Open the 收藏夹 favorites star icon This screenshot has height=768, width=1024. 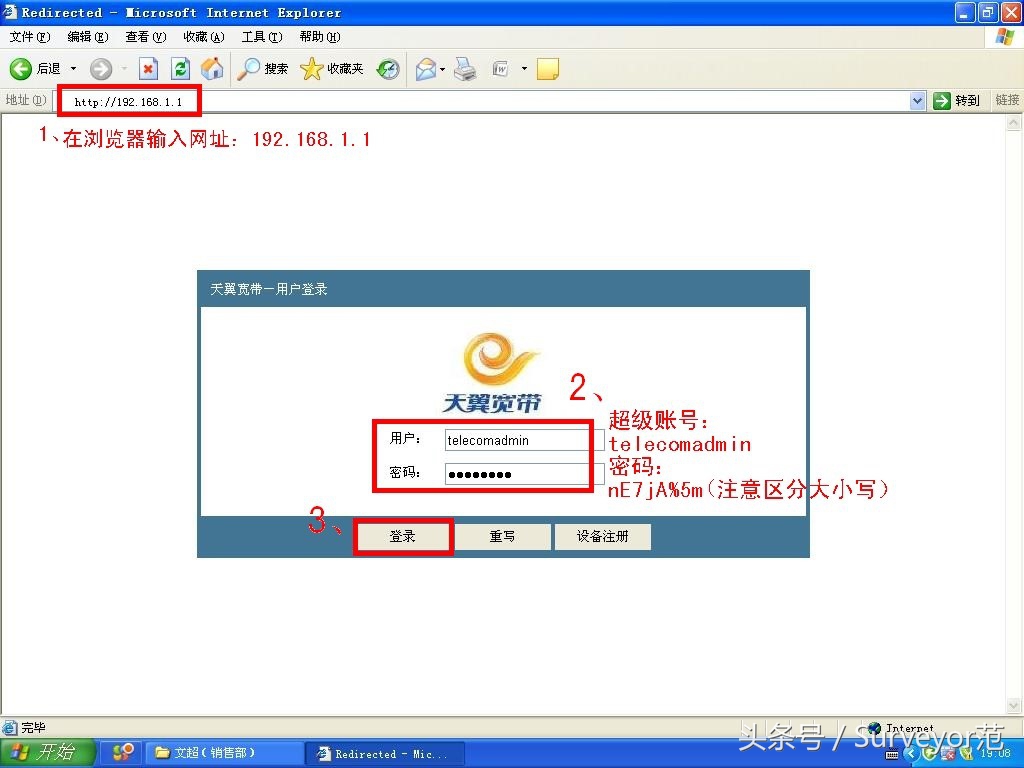point(312,69)
